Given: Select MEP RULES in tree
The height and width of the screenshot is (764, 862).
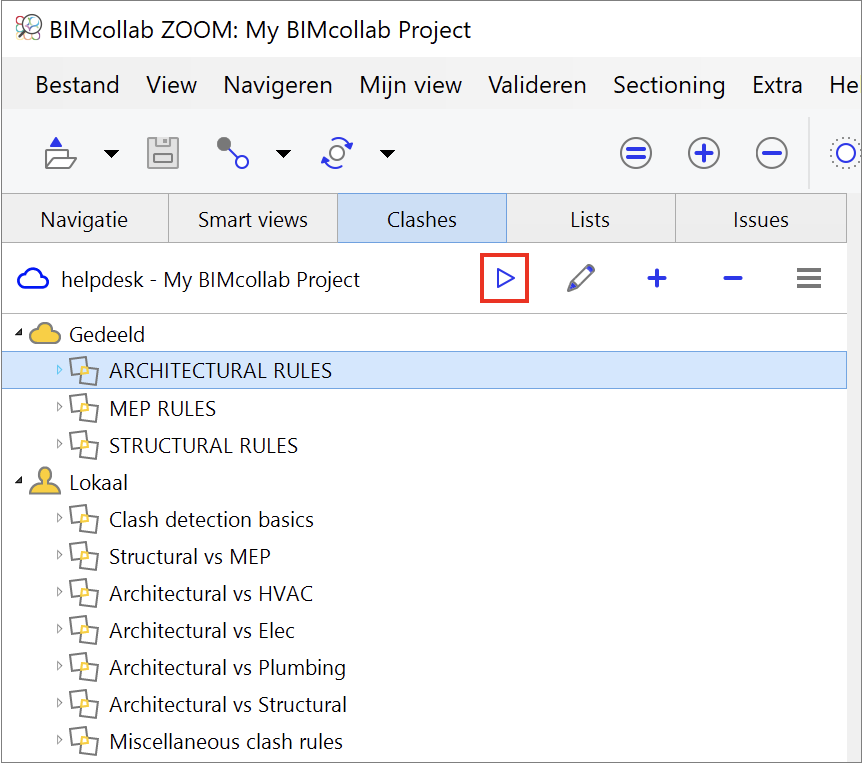Looking at the screenshot, I should pyautogui.click(x=163, y=408).
